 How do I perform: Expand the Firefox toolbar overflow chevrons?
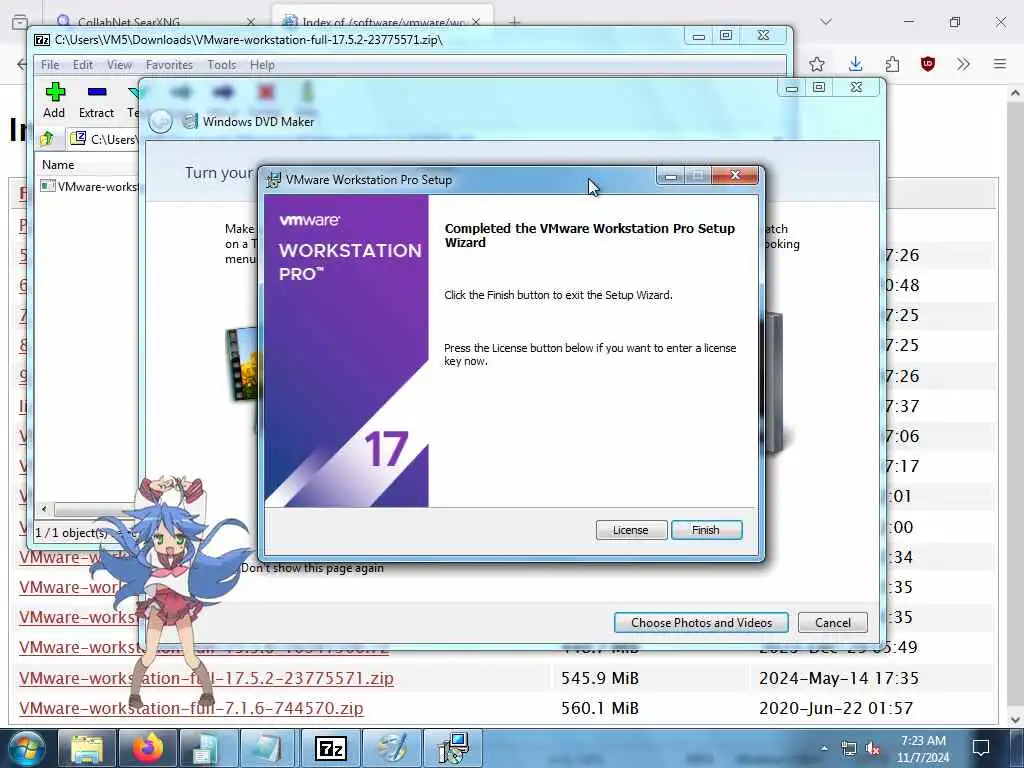963,64
